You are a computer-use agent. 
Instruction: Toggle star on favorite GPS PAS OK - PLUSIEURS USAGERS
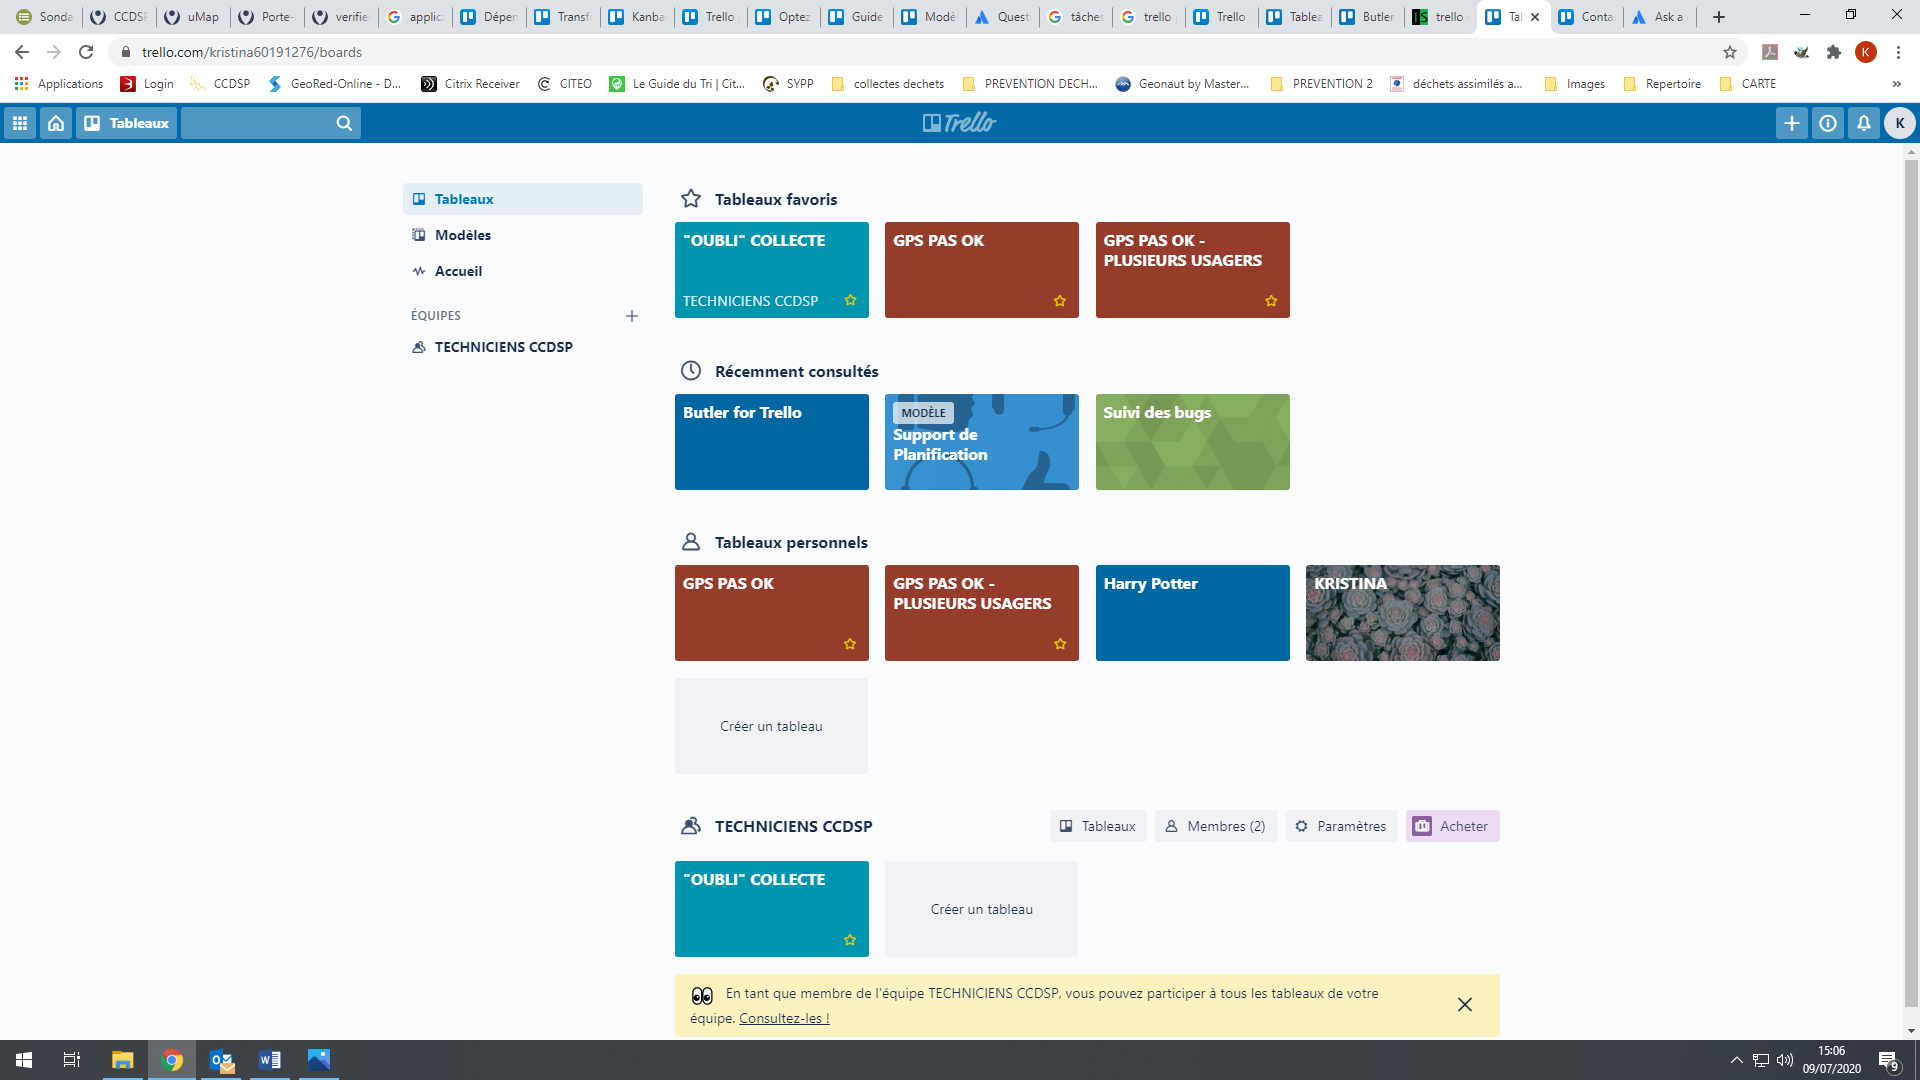click(x=1271, y=301)
